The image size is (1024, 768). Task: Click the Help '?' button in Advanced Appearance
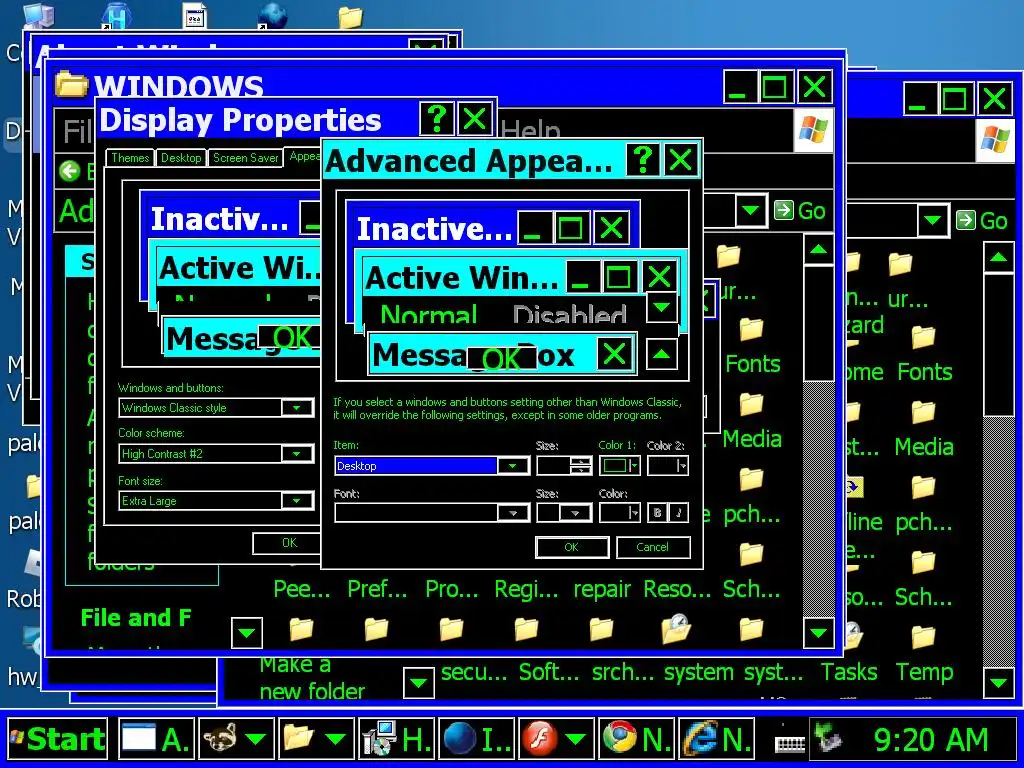pyautogui.click(x=643, y=160)
